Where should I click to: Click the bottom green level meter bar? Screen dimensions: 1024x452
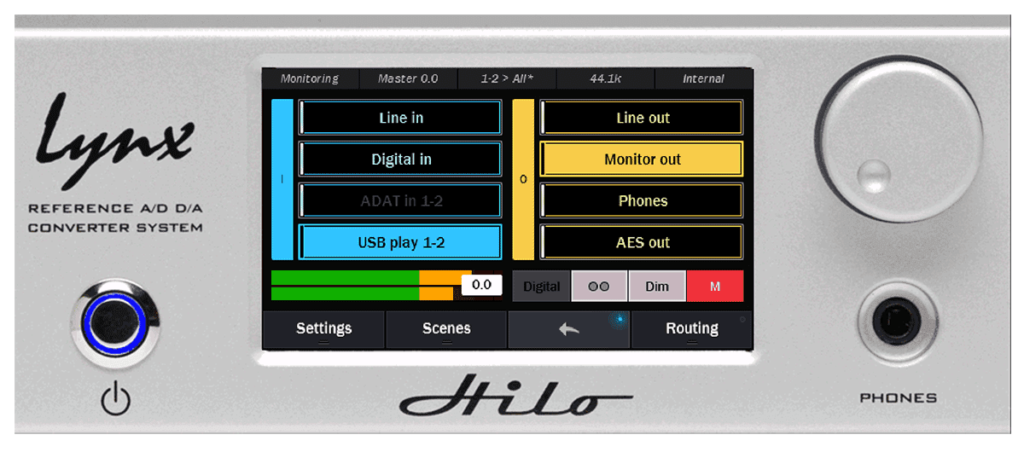[x=362, y=294]
